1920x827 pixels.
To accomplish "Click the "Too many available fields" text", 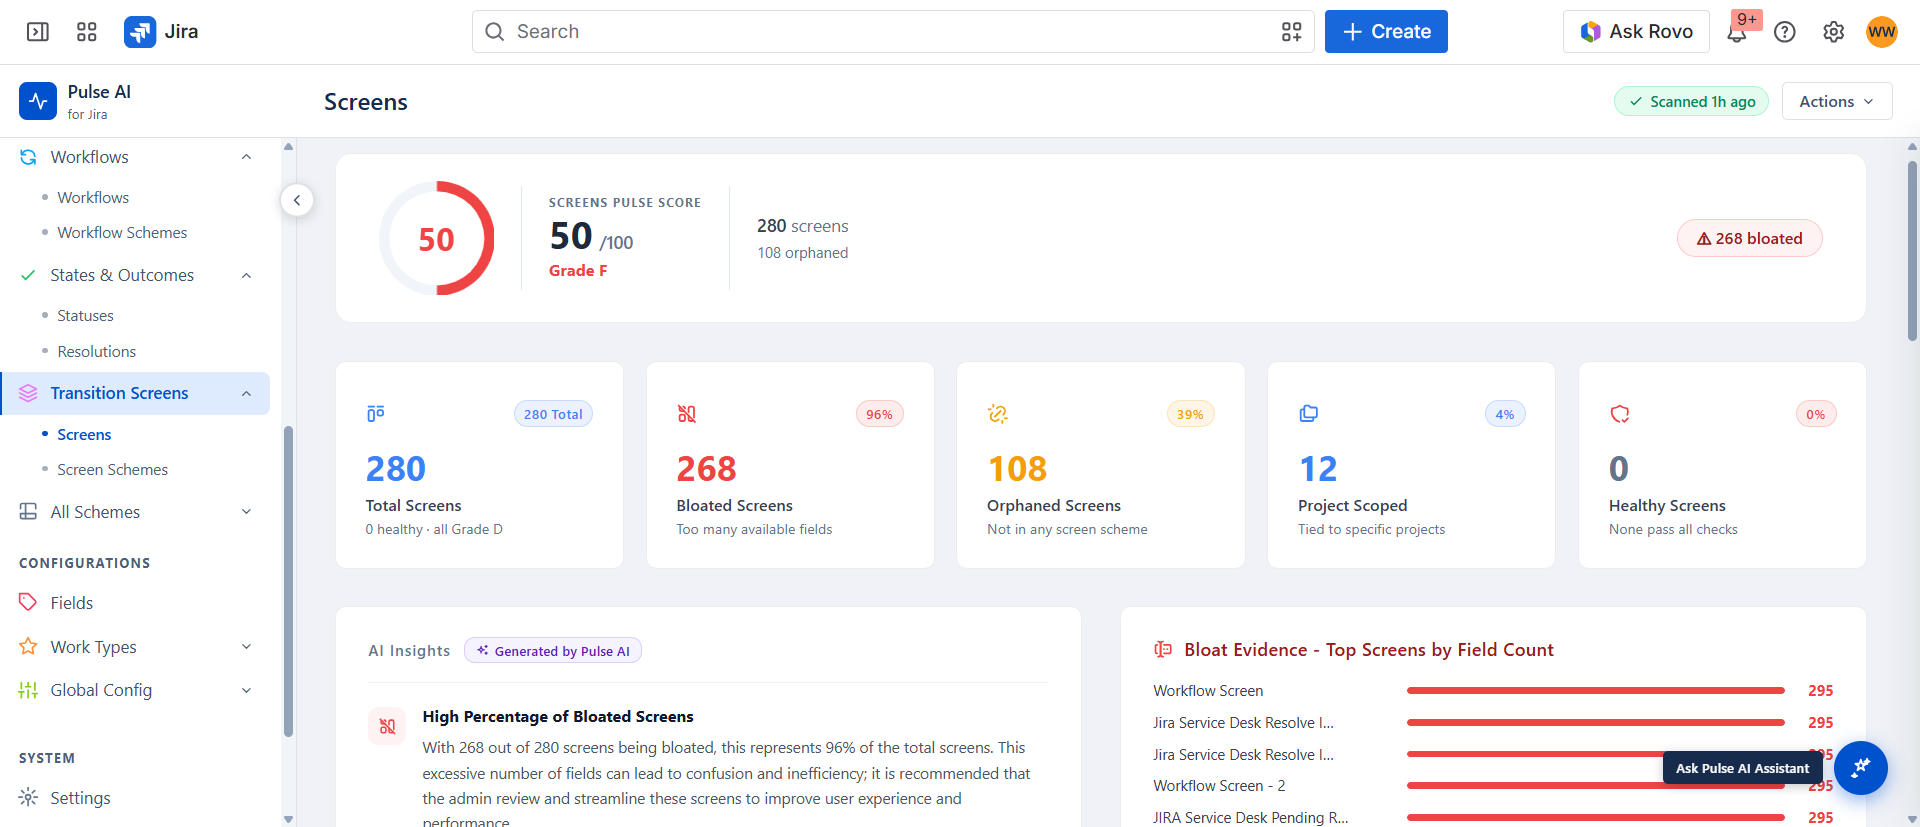I will pyautogui.click(x=754, y=530).
